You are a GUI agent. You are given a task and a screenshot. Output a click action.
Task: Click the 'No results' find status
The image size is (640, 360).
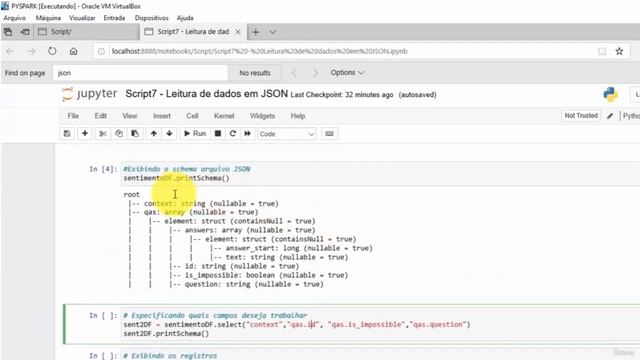pyautogui.click(x=255, y=73)
